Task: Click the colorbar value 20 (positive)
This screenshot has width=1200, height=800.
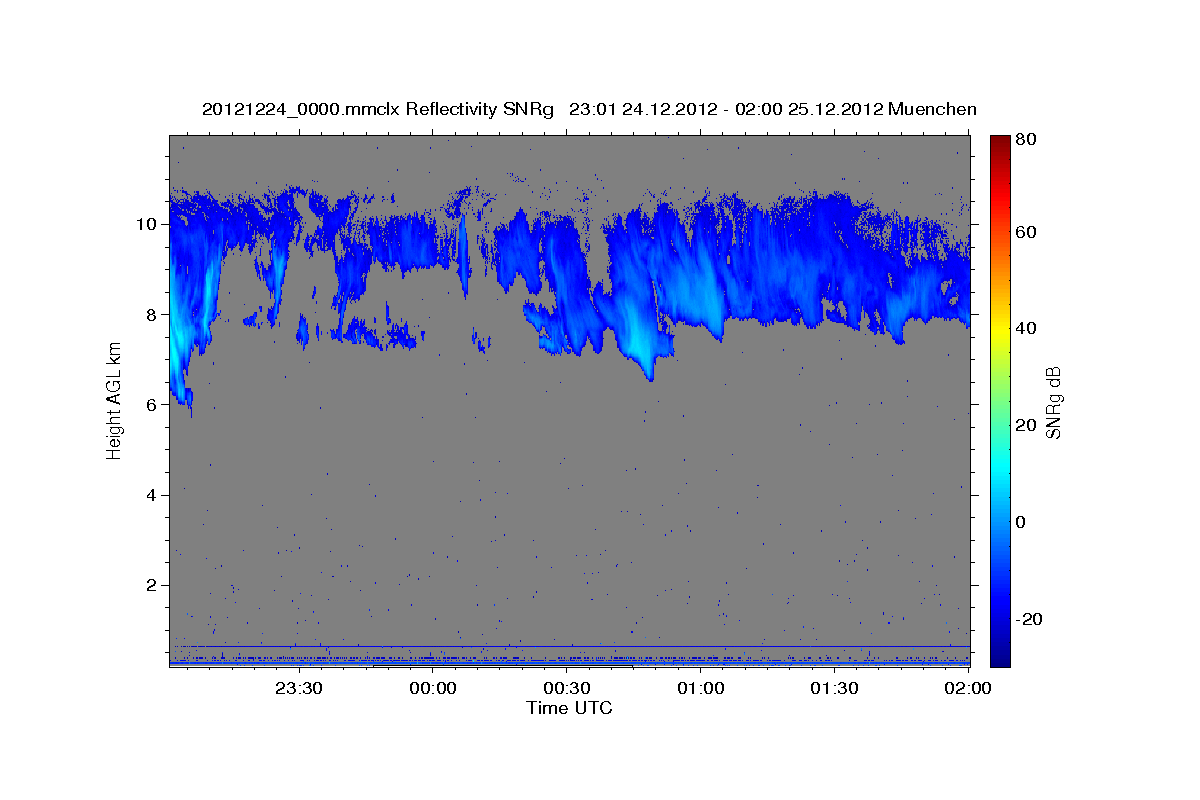Action: pyautogui.click(x=1027, y=425)
